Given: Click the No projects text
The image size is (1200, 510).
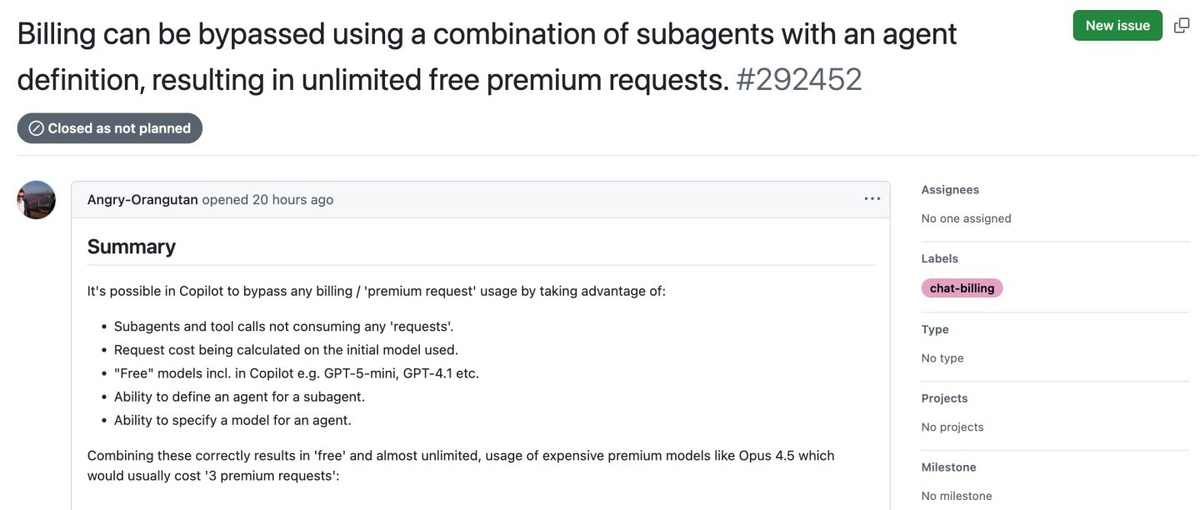Looking at the screenshot, I should click(952, 427).
